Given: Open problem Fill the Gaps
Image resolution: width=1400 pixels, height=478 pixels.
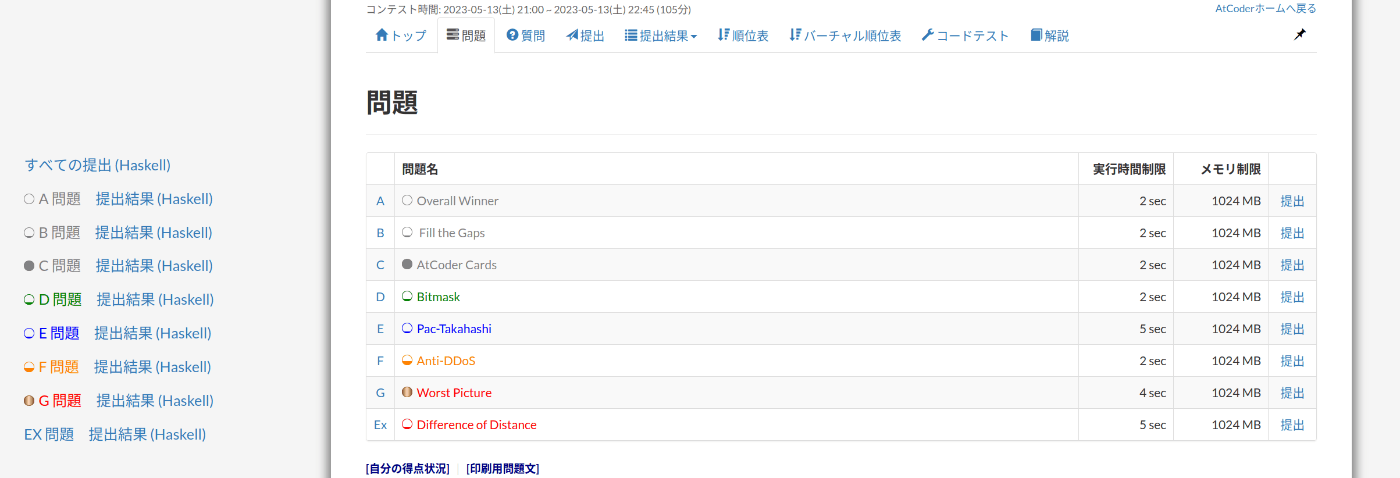Looking at the screenshot, I should tap(452, 233).
